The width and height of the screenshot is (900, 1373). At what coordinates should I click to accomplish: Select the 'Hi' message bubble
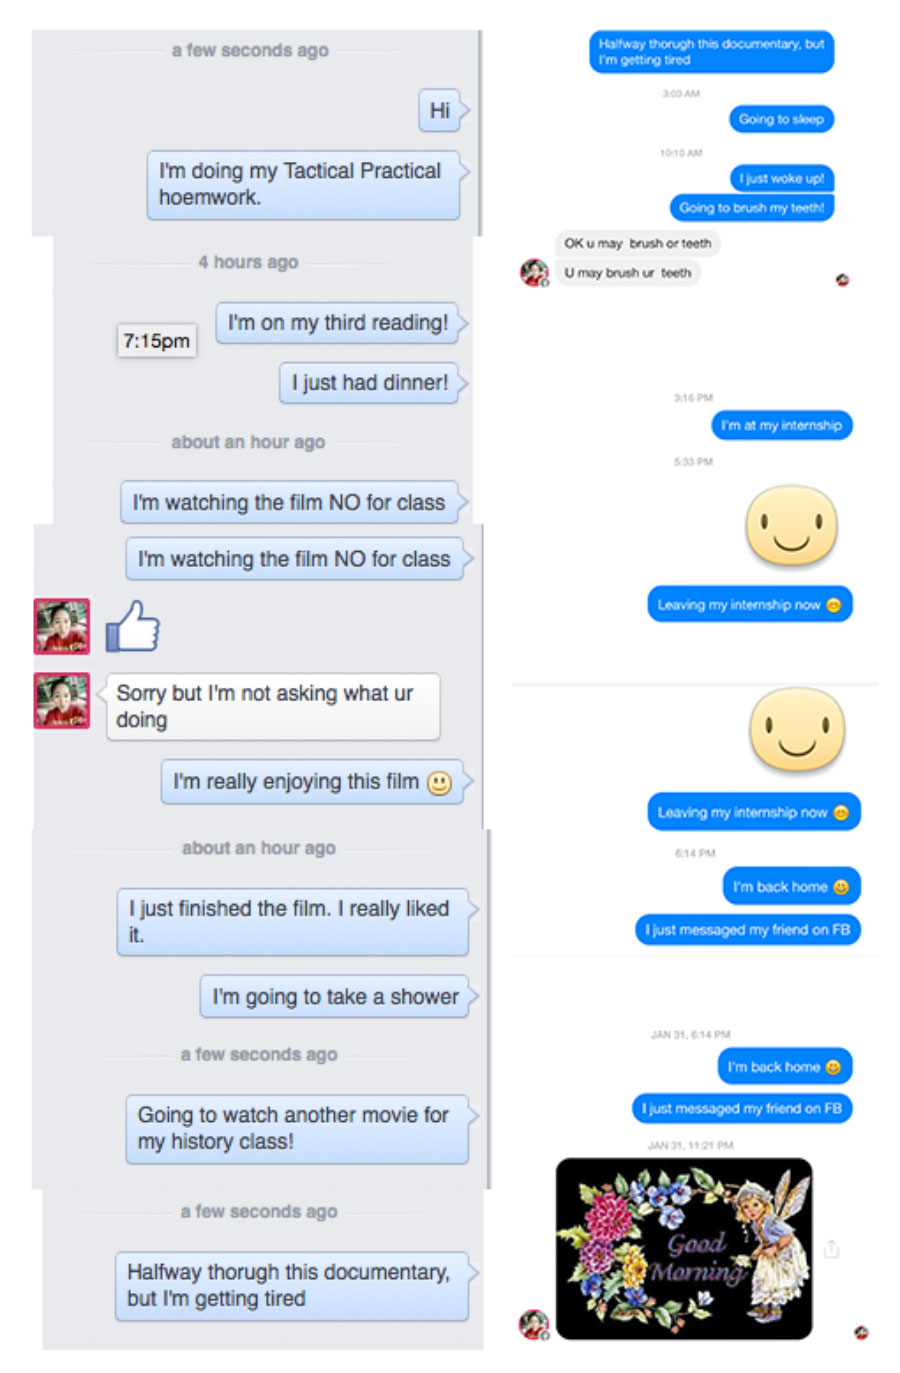[x=440, y=110]
